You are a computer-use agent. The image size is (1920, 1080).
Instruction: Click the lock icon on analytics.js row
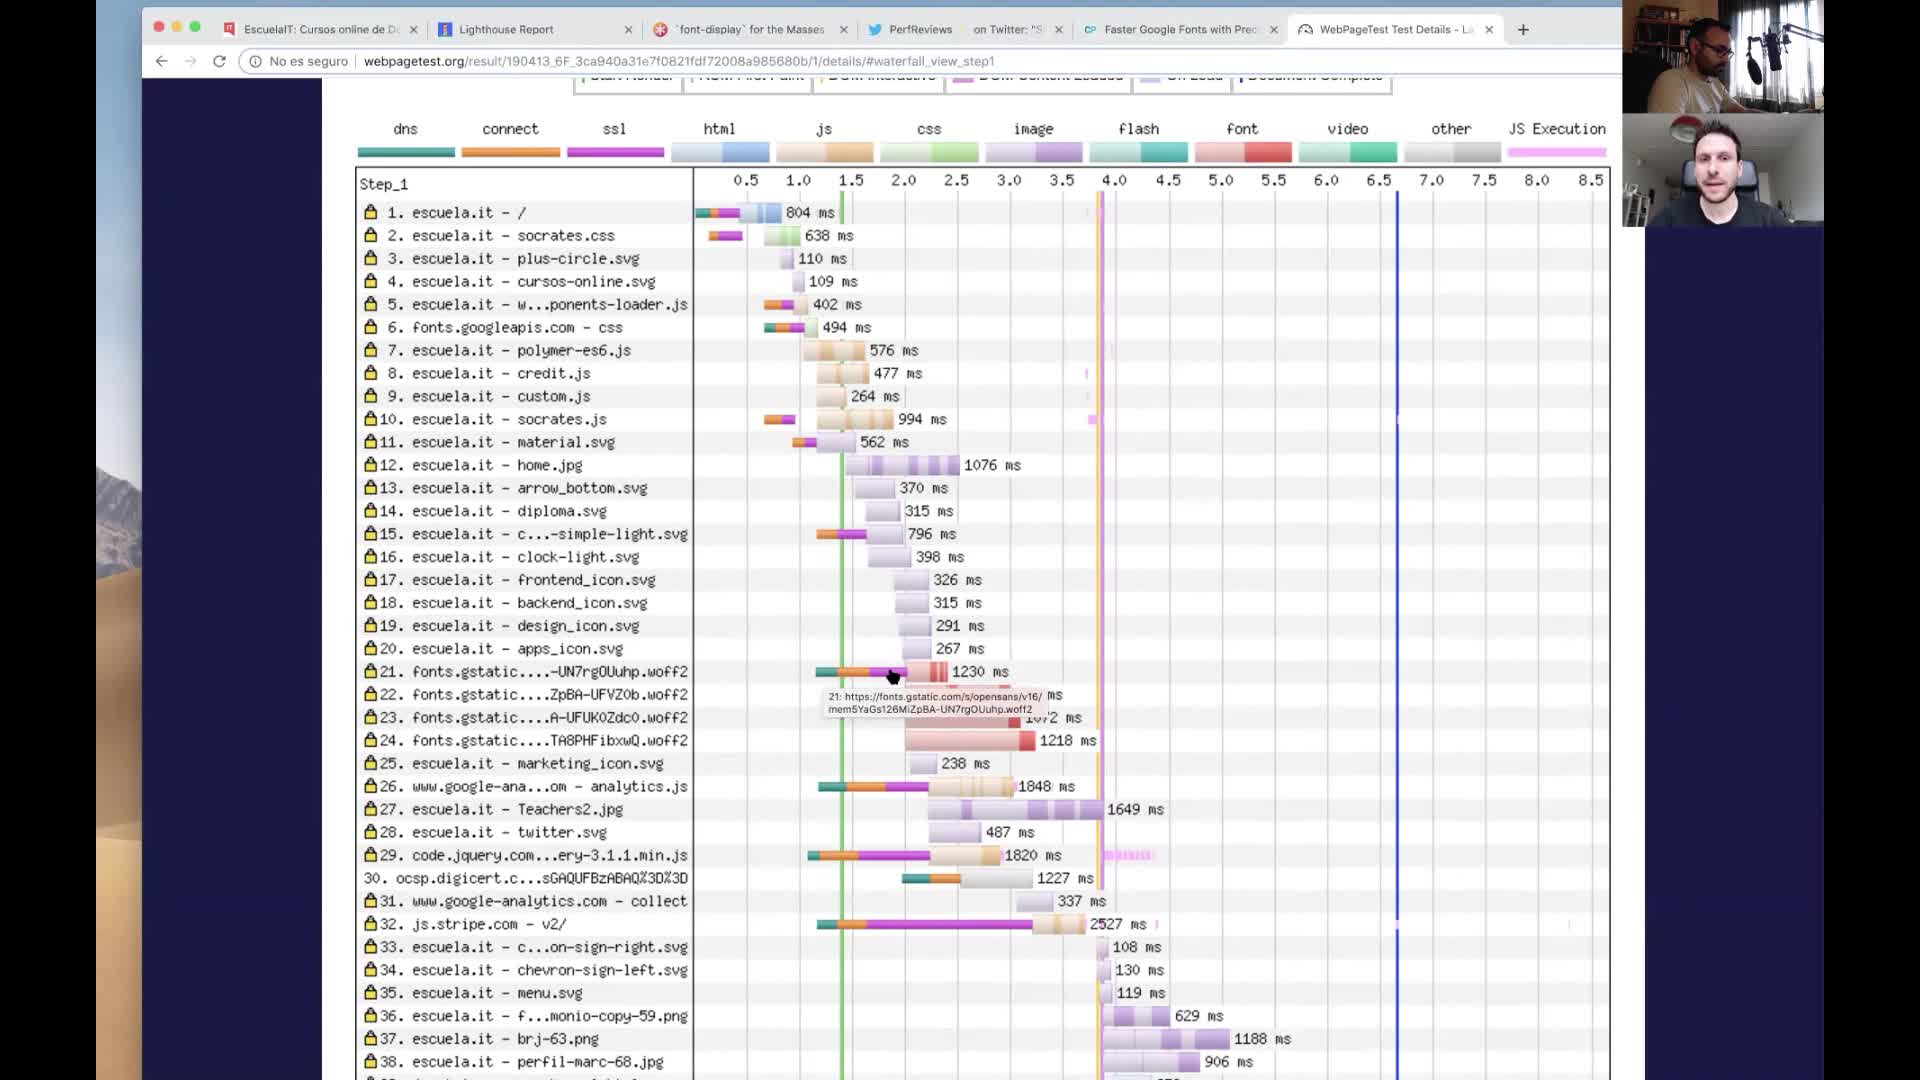371,786
